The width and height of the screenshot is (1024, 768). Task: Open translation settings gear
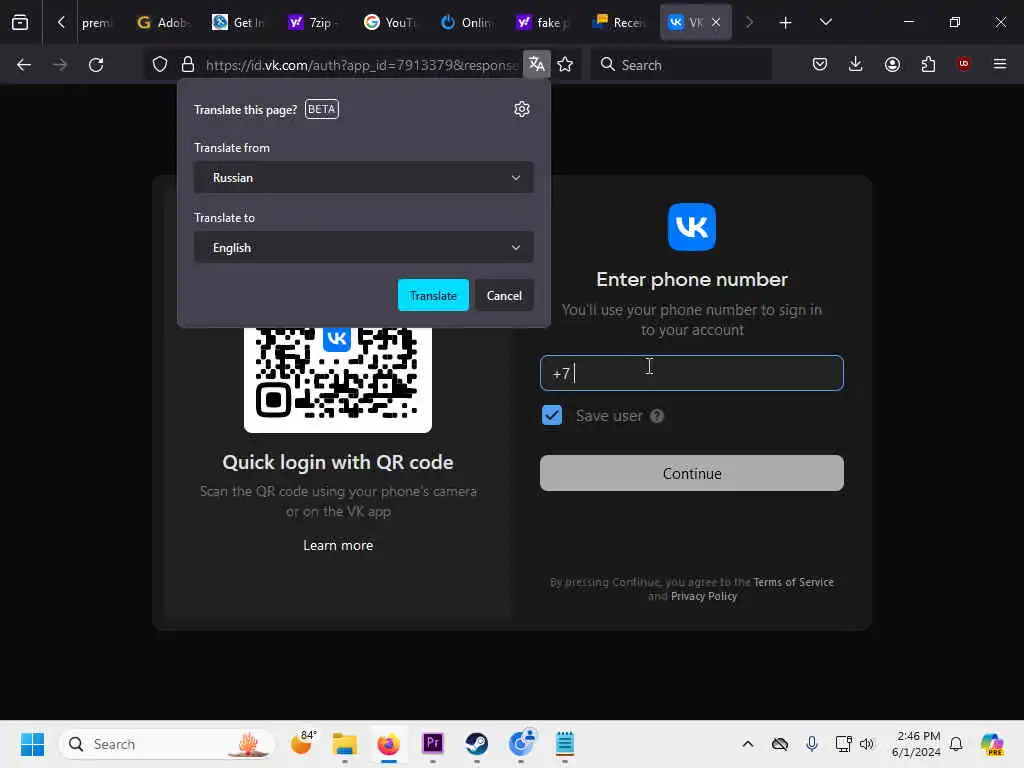[521, 109]
